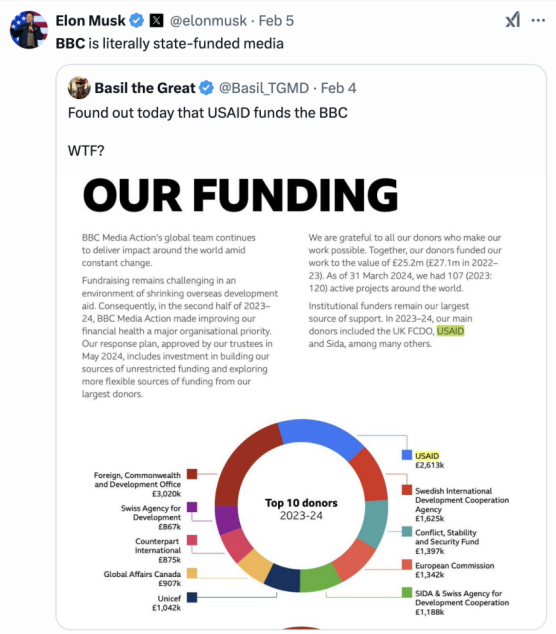Screen dimensions: 556x634
Task: Click the navy Unicef legend swatch
Action: pos(192,597)
